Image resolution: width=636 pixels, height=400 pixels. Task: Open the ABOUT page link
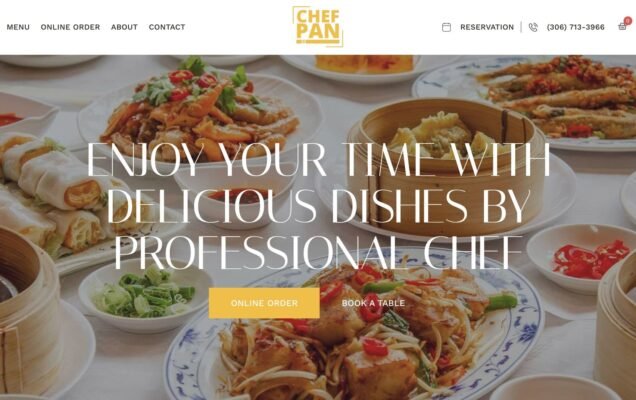click(x=124, y=27)
